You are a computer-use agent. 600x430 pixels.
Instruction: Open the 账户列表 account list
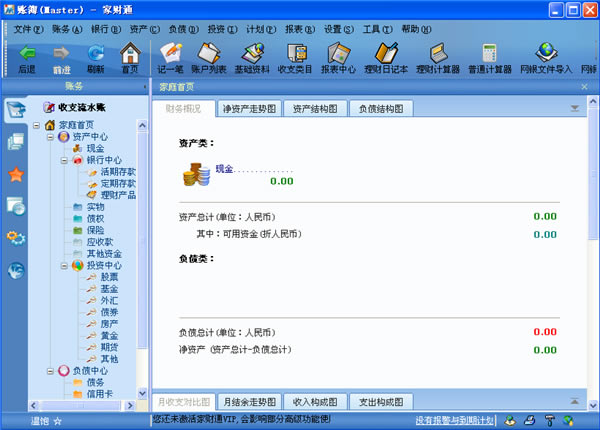click(x=209, y=58)
